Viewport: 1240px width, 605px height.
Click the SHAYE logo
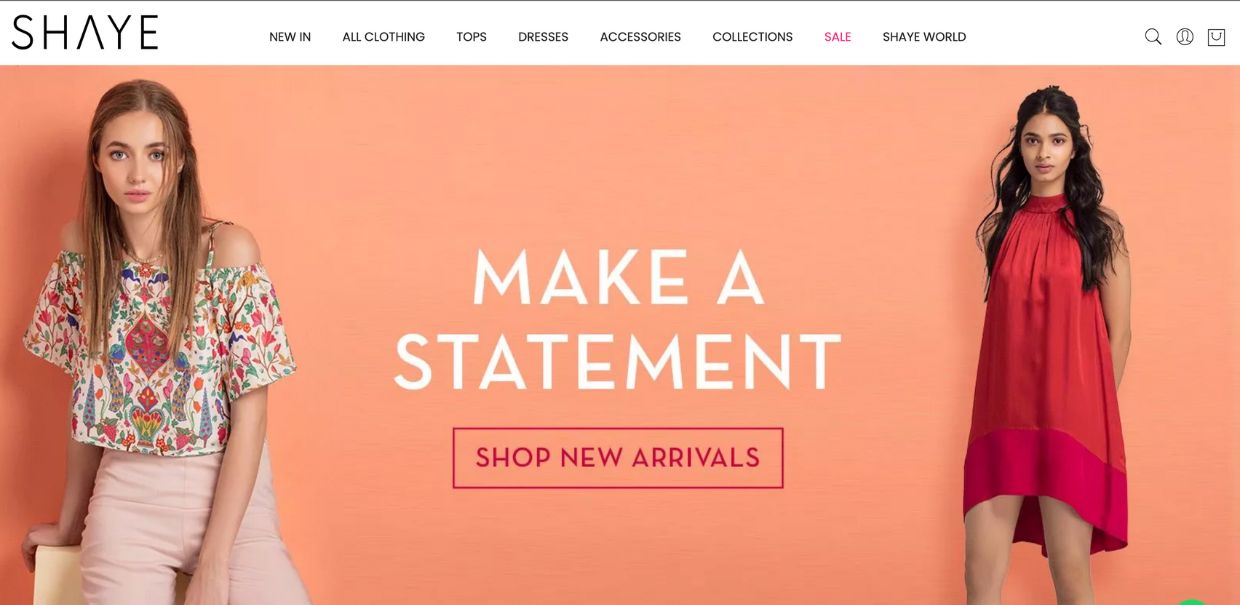(x=85, y=33)
